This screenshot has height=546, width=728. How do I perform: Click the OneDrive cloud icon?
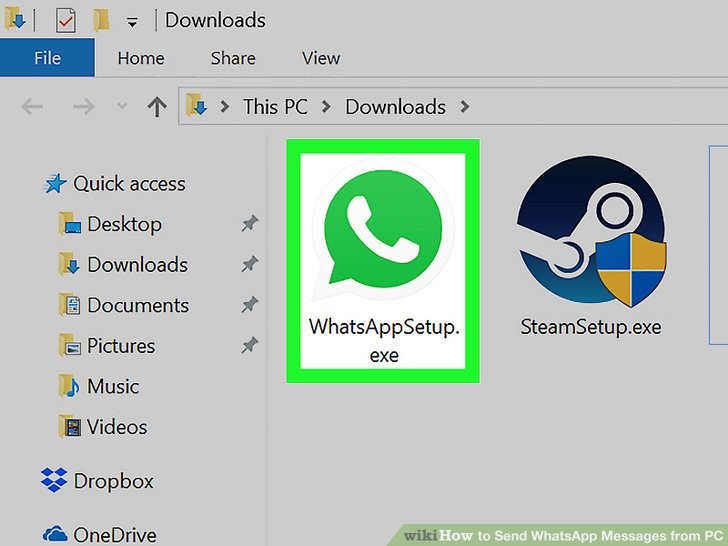[55, 534]
